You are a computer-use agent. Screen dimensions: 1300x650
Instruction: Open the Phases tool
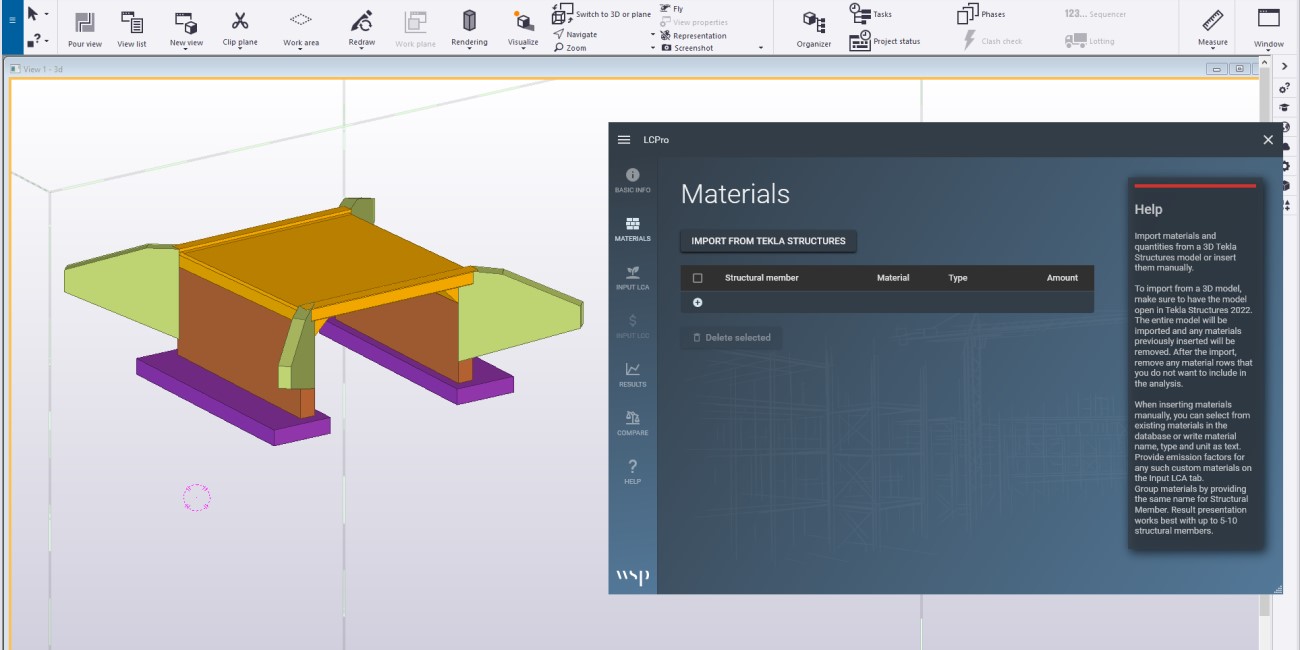[981, 14]
